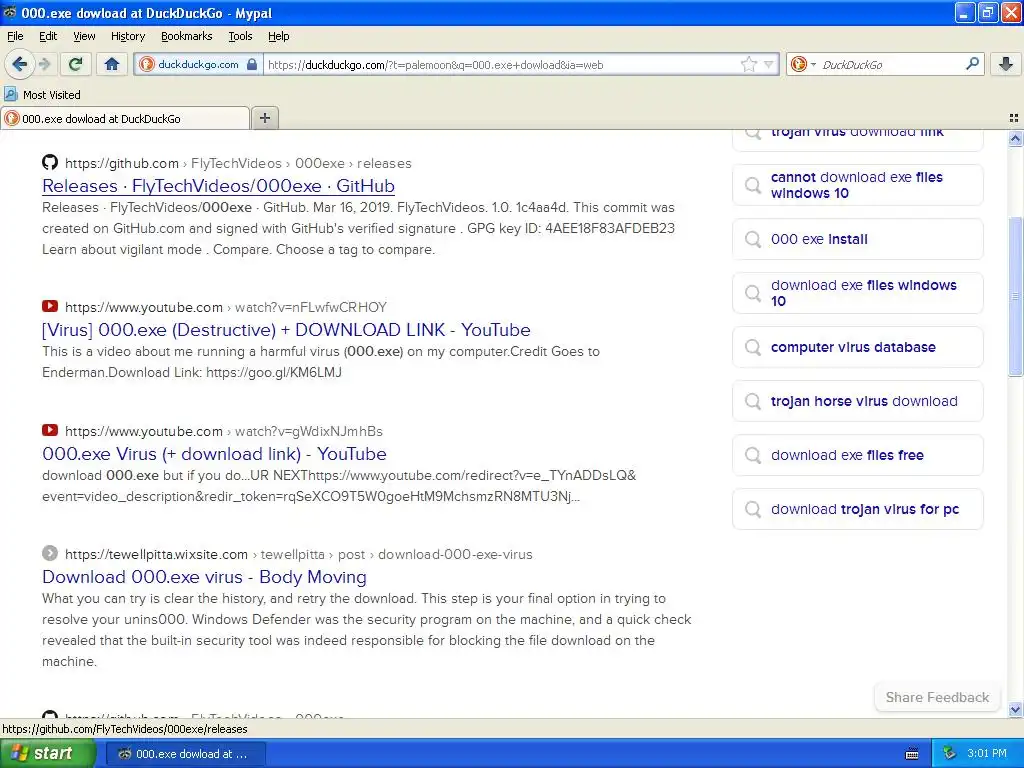Open a new tab with plus button
The height and width of the screenshot is (768, 1024).
click(264, 118)
